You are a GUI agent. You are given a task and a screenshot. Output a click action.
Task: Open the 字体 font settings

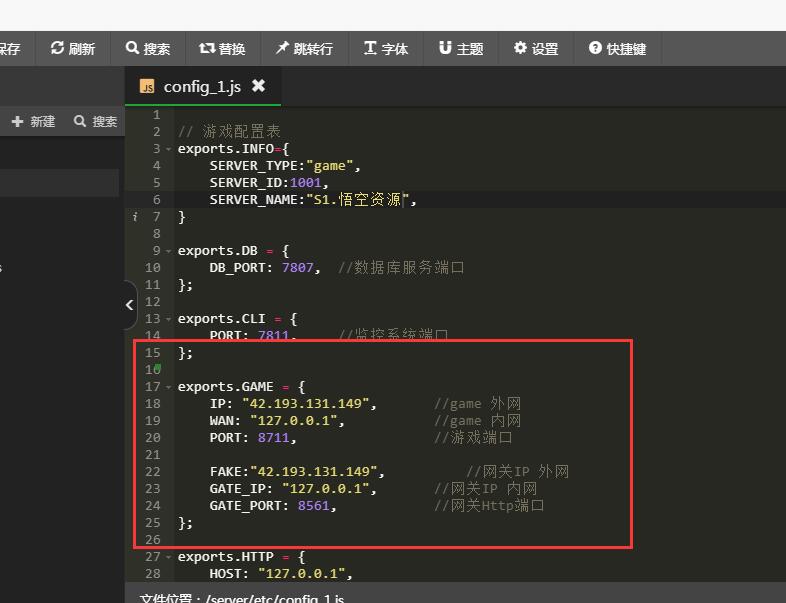[385, 48]
